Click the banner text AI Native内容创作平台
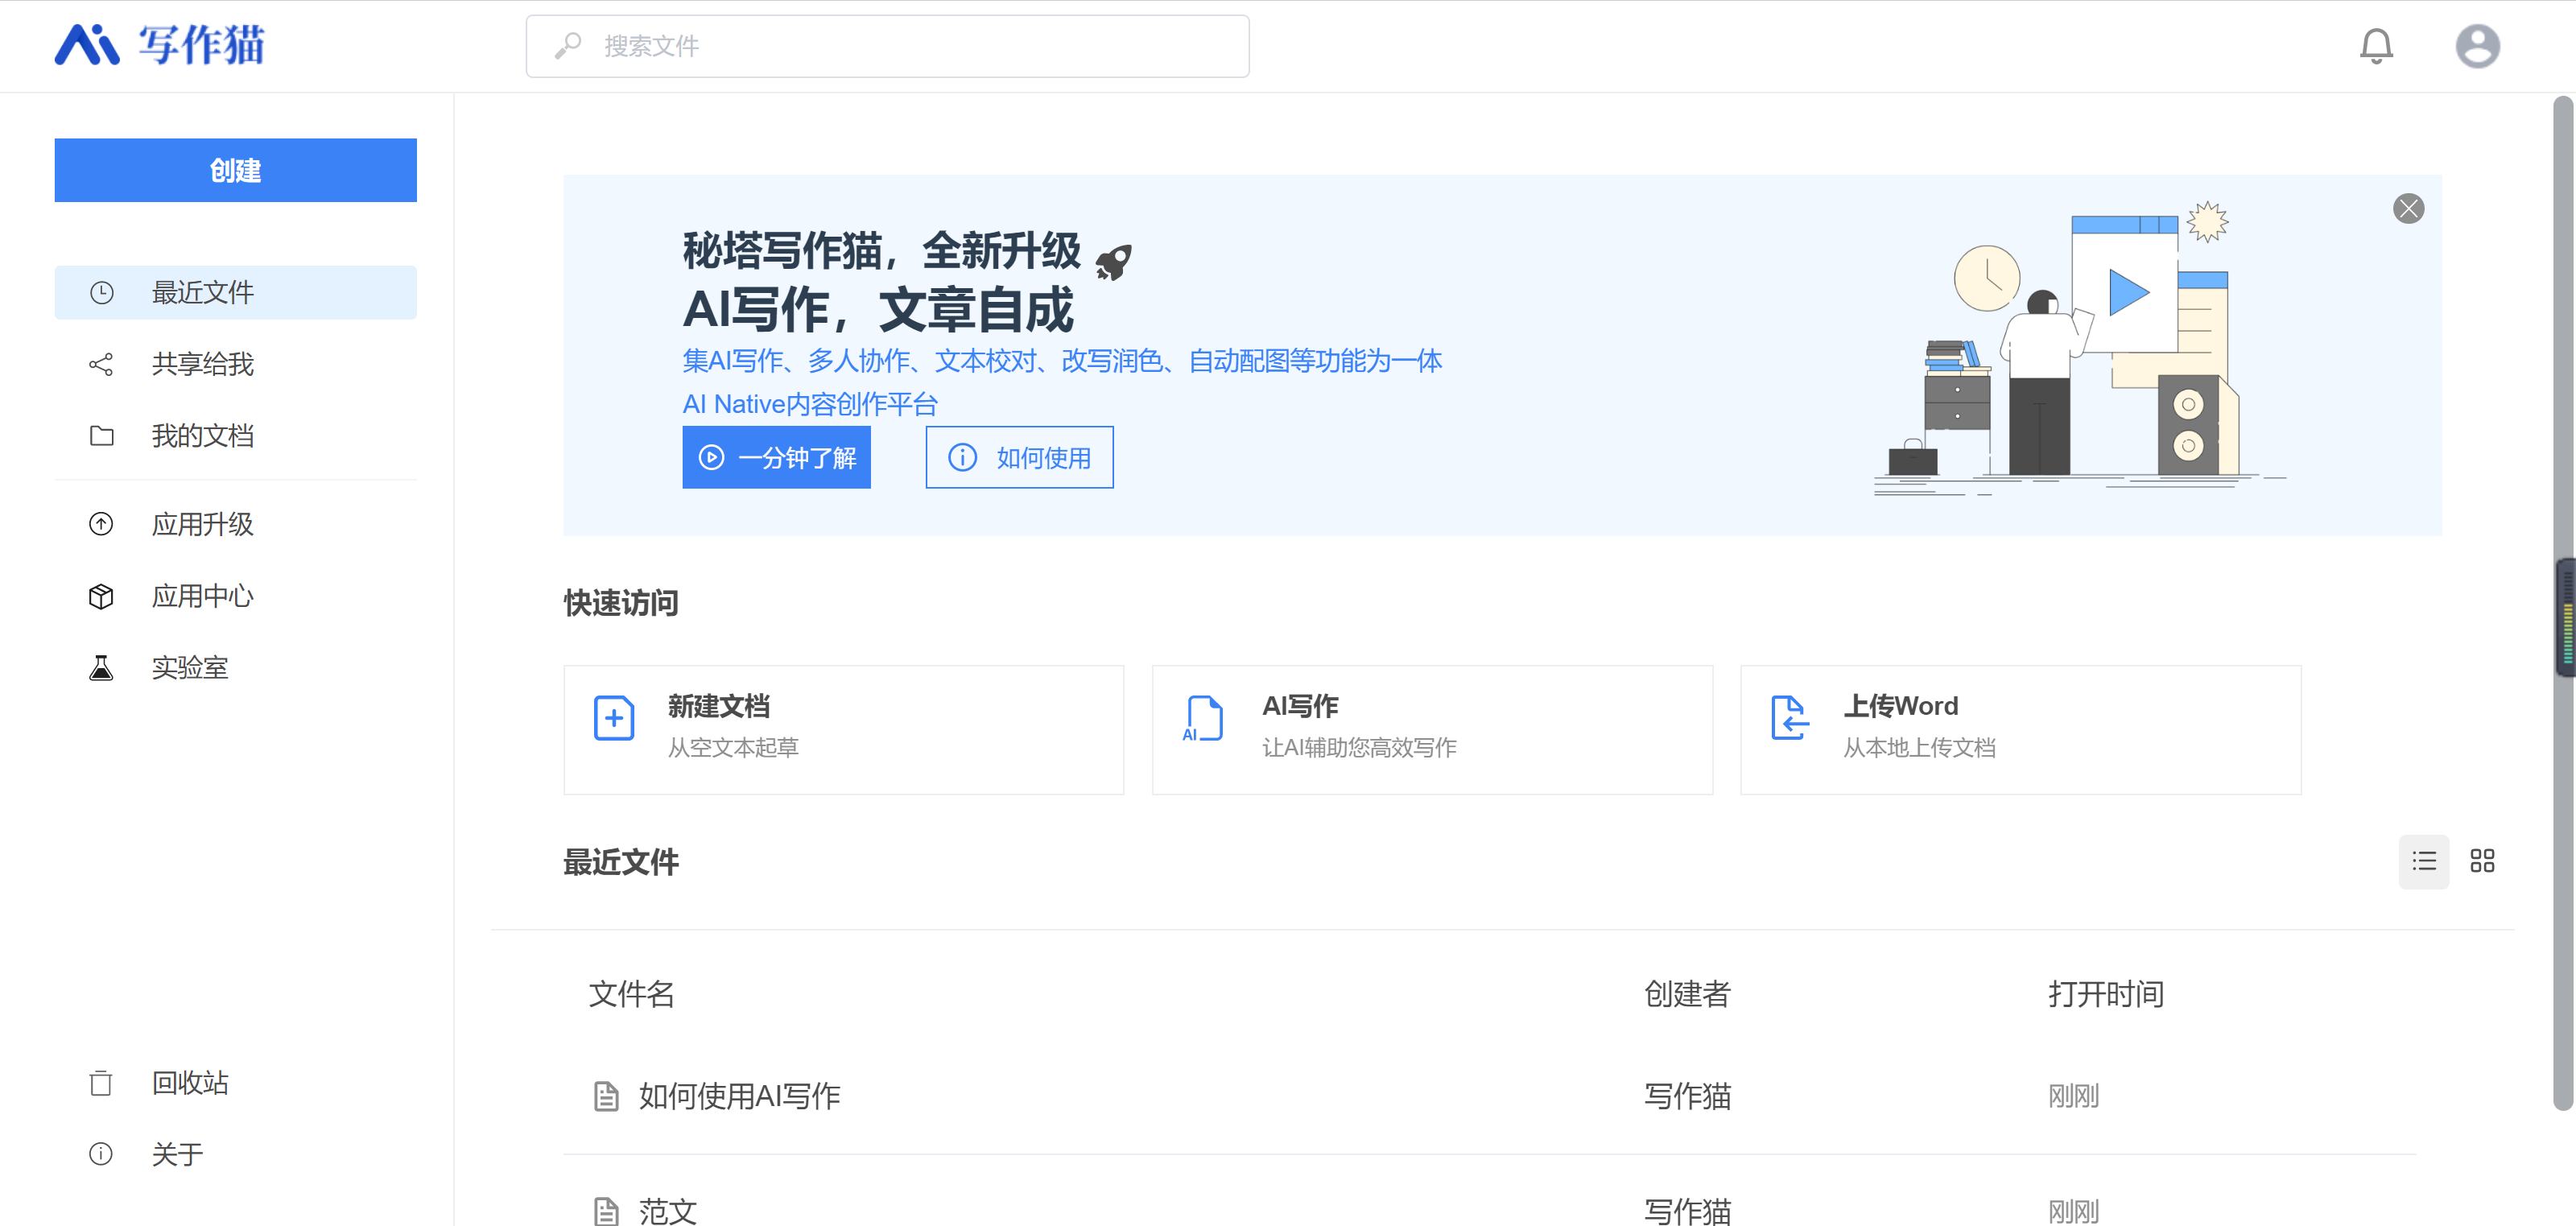Screen dimensions: 2576x1226 [x=810, y=404]
